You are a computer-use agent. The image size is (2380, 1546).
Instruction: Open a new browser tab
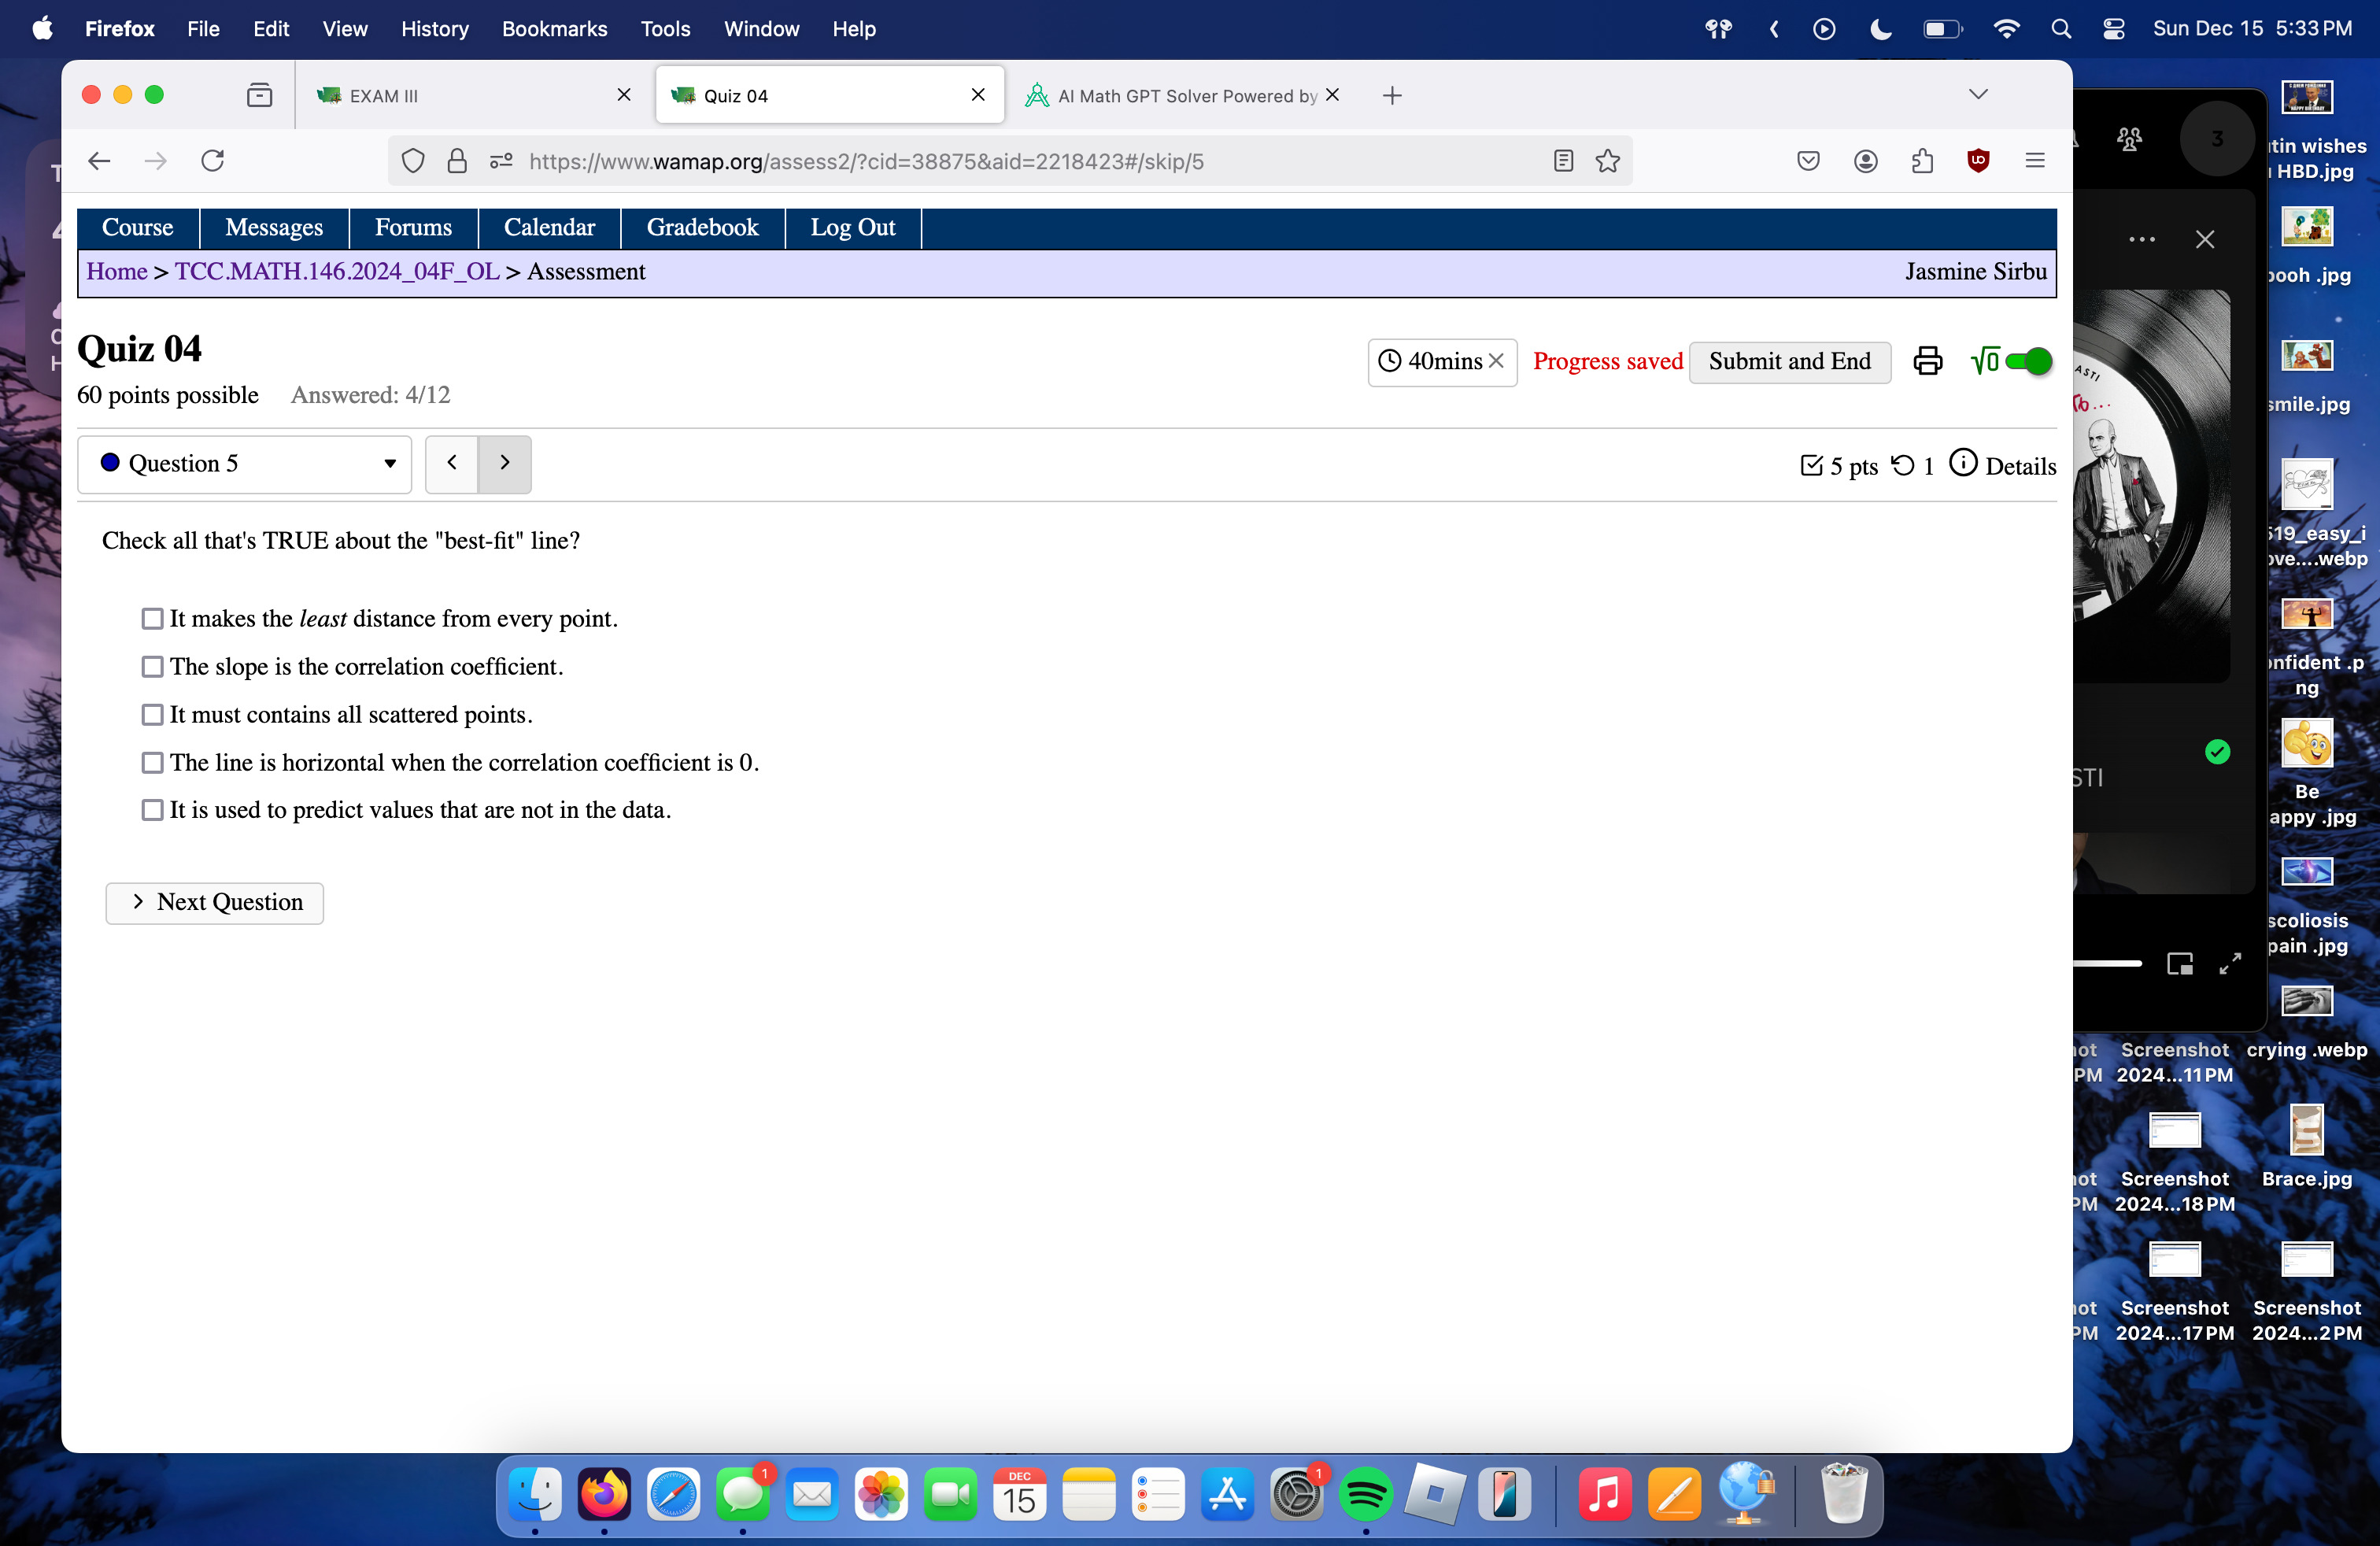point(1392,96)
